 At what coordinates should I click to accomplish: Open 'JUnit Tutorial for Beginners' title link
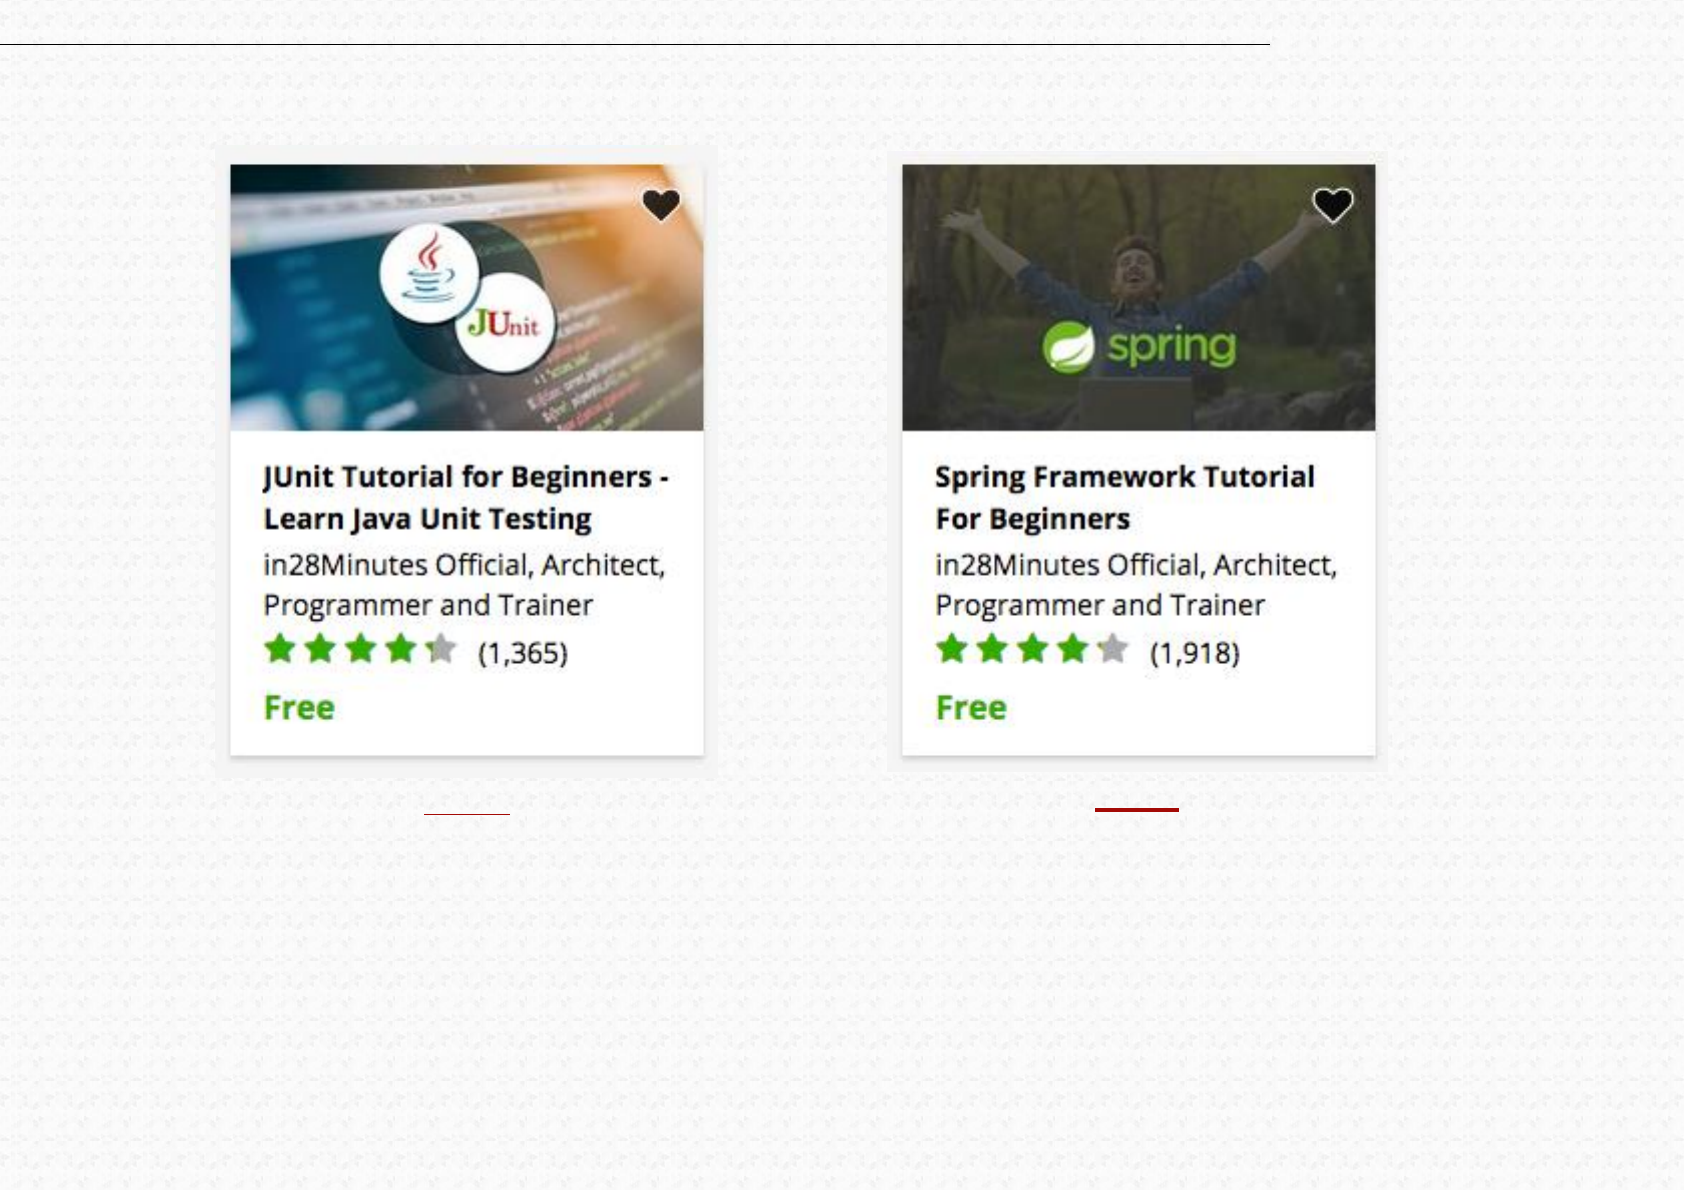point(465,498)
